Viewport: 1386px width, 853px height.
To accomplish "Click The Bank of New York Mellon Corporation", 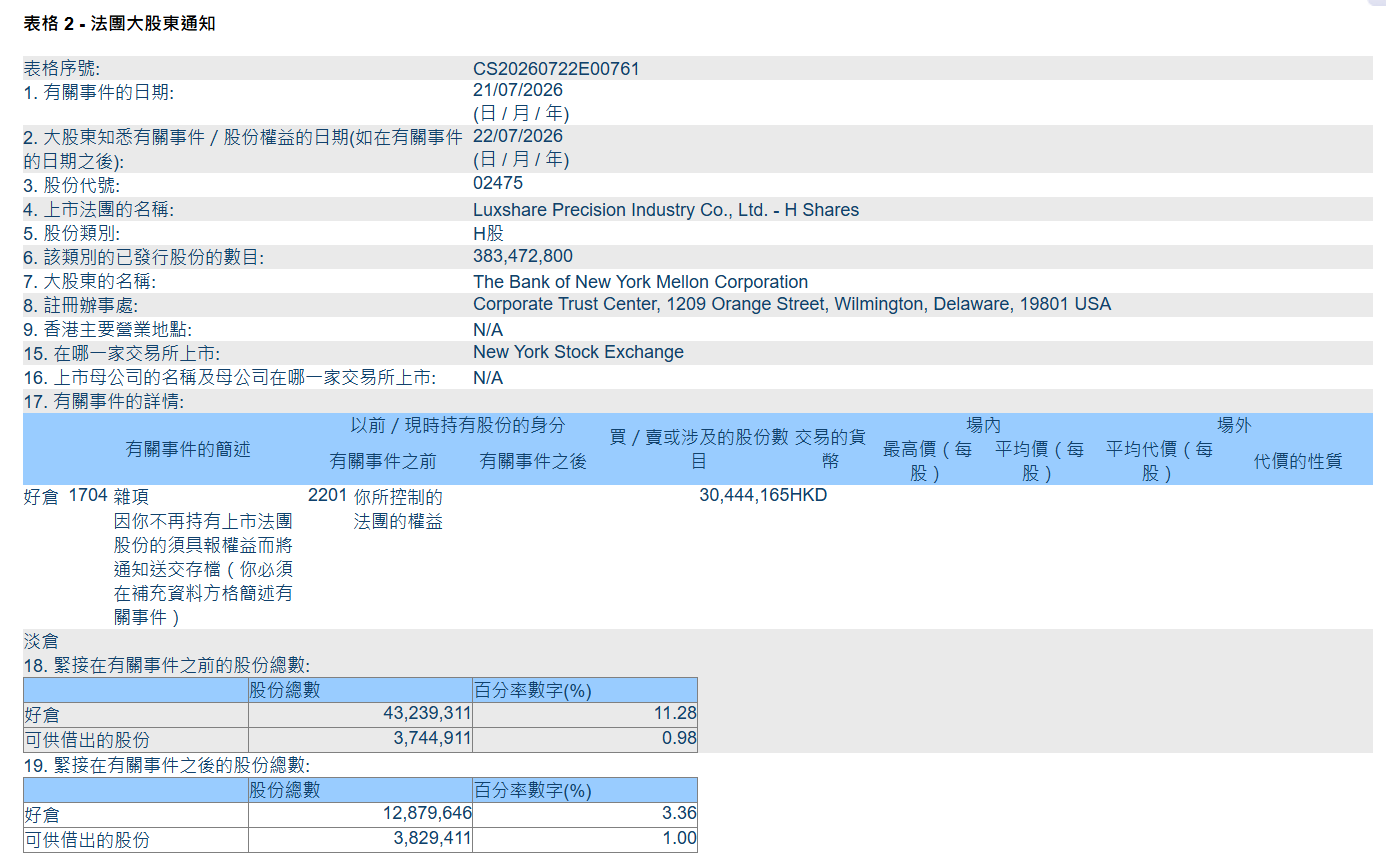I will click(640, 282).
